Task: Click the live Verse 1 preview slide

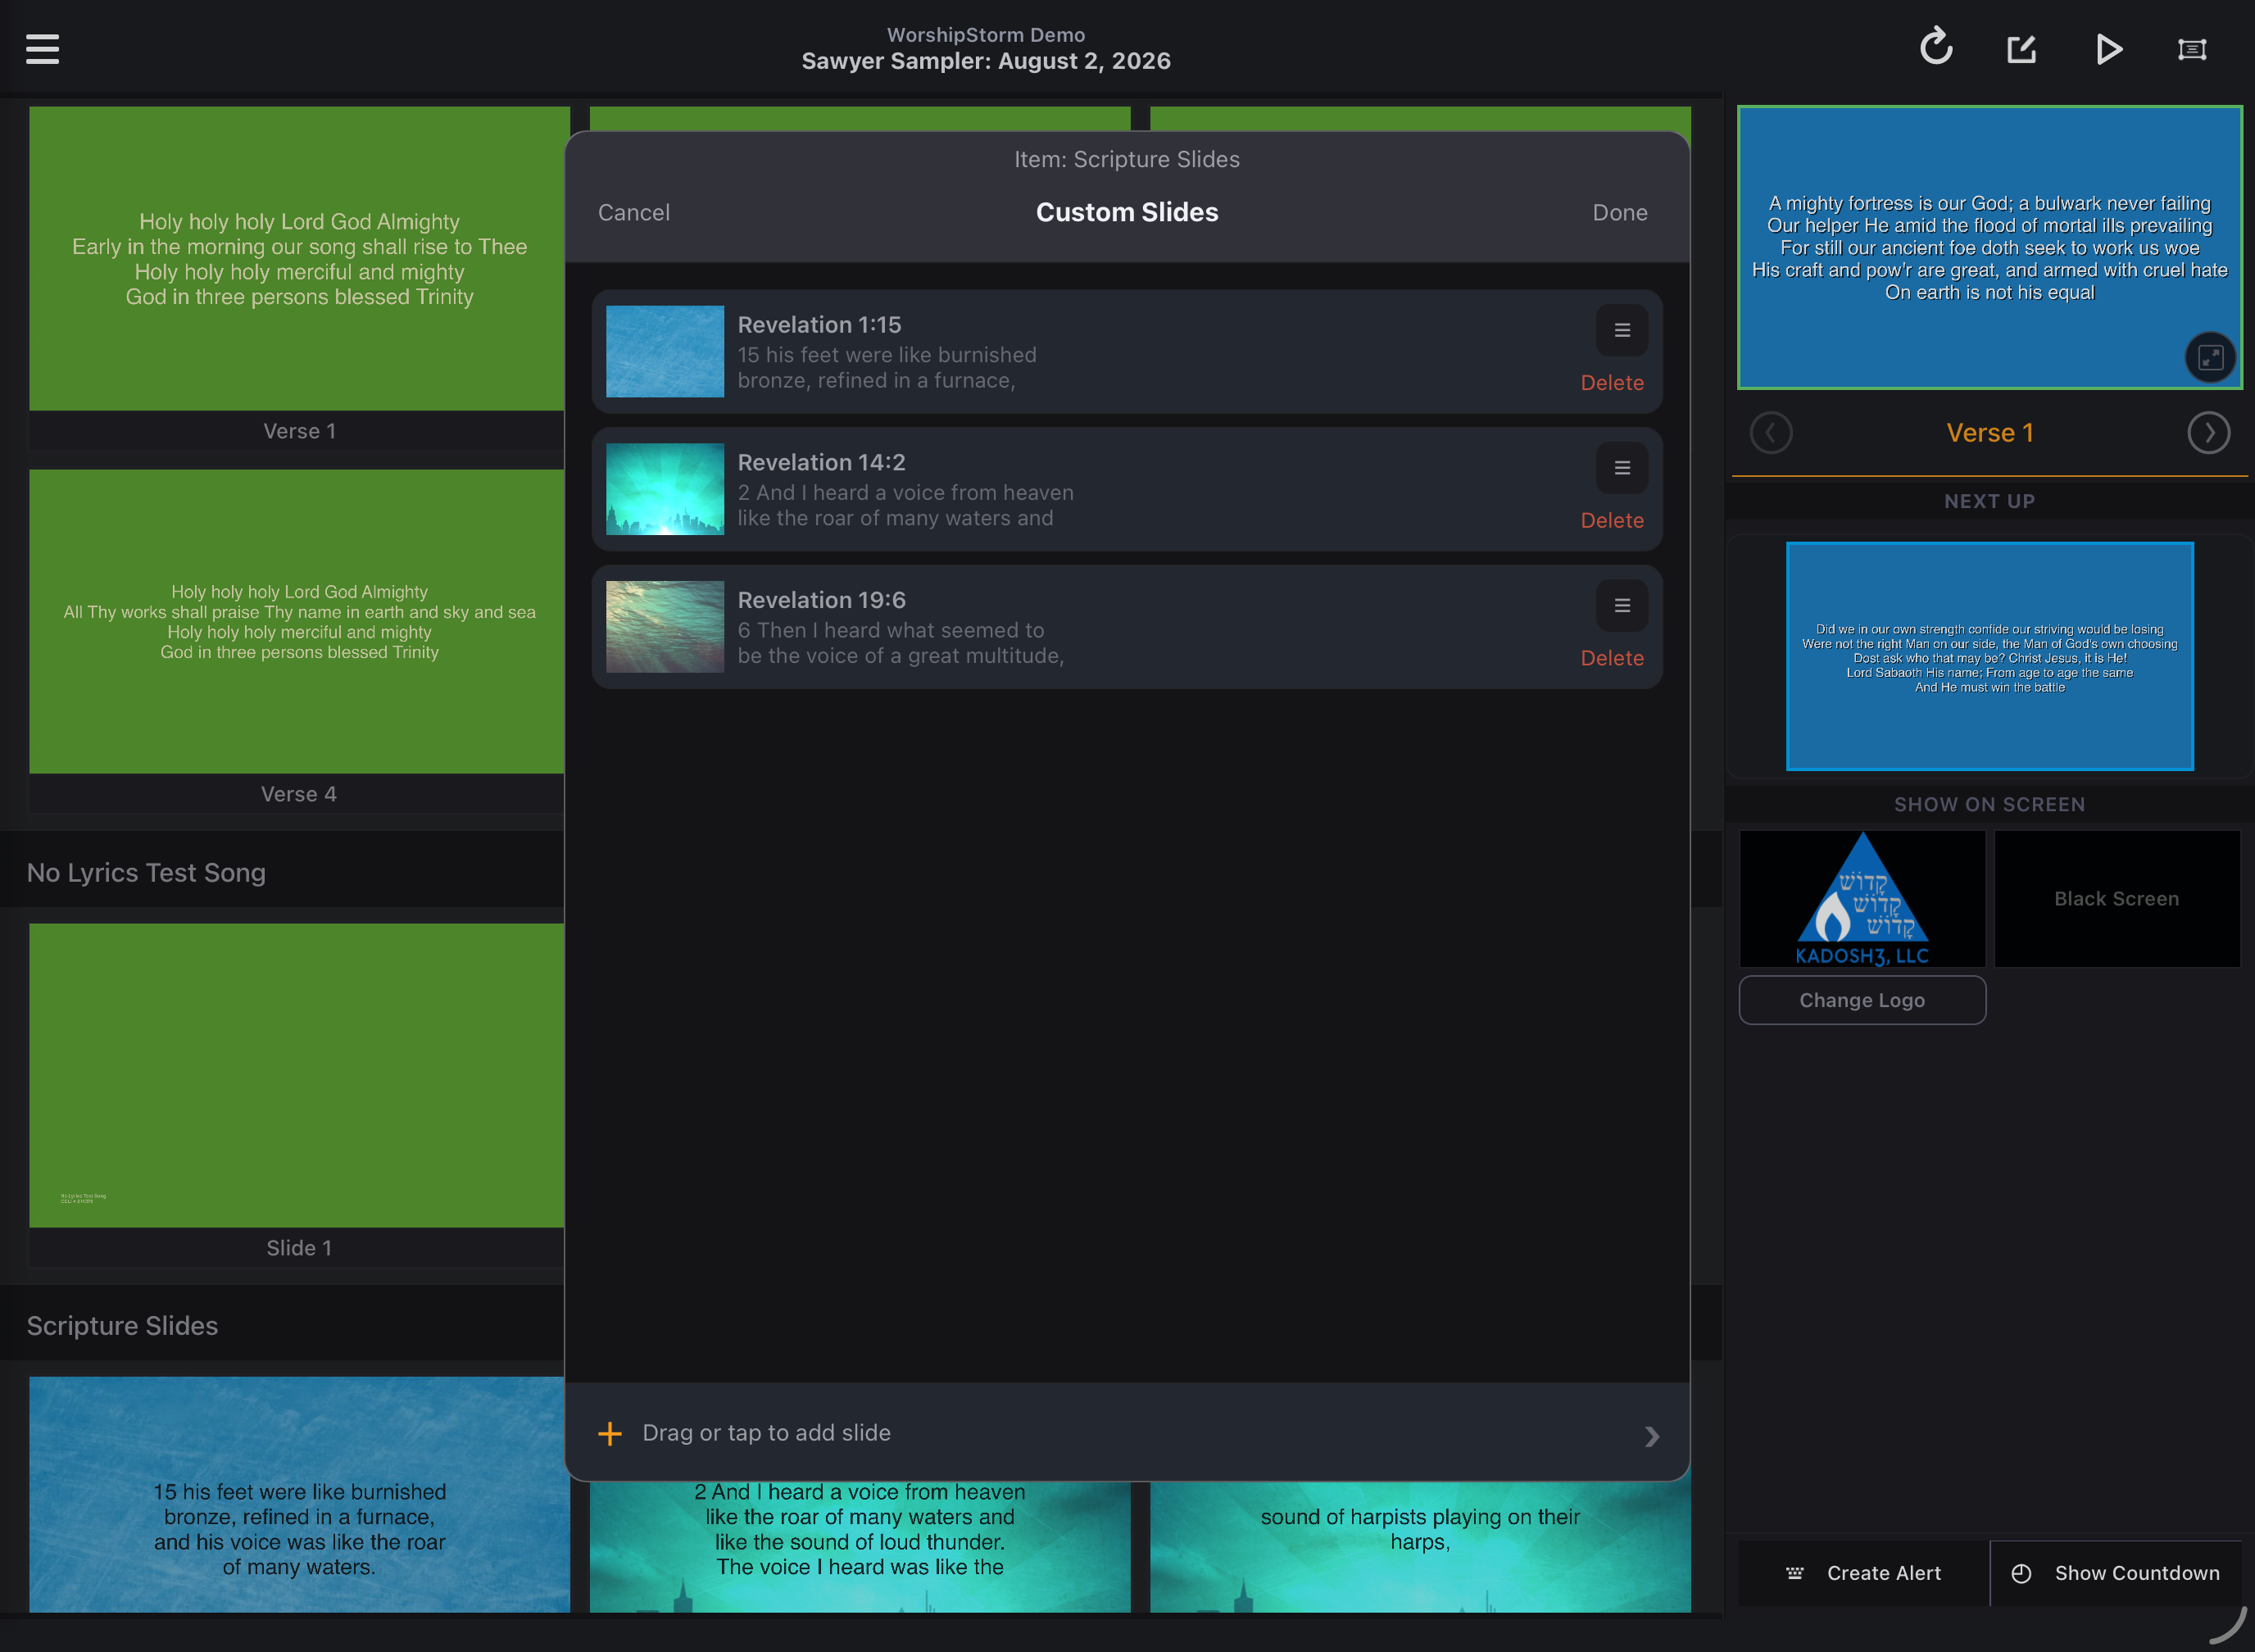Action: 1989,247
